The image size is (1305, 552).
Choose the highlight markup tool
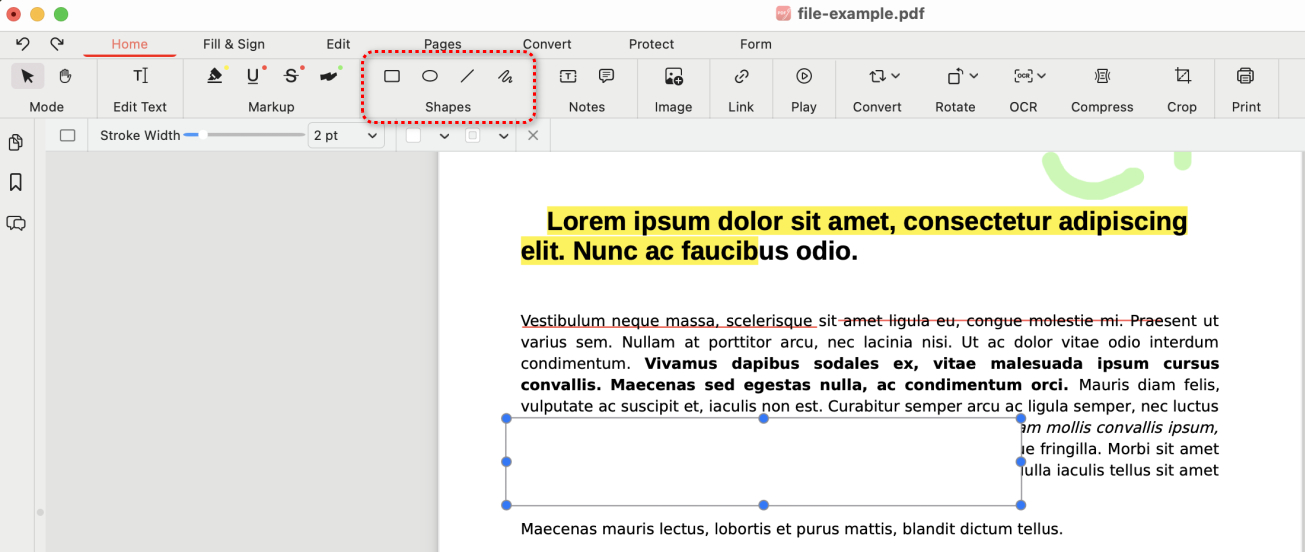[x=215, y=76]
